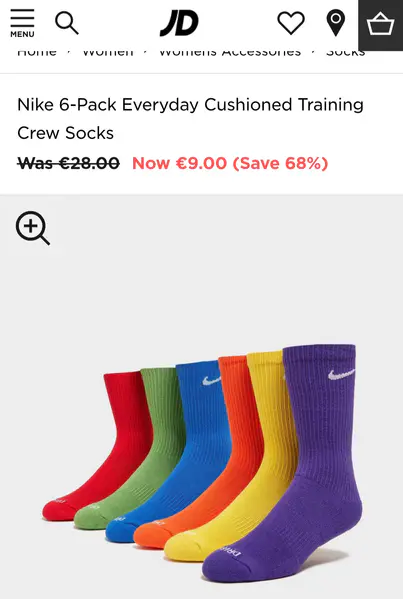
Task: Tap the search magnifier icon
Action: pyautogui.click(x=67, y=23)
